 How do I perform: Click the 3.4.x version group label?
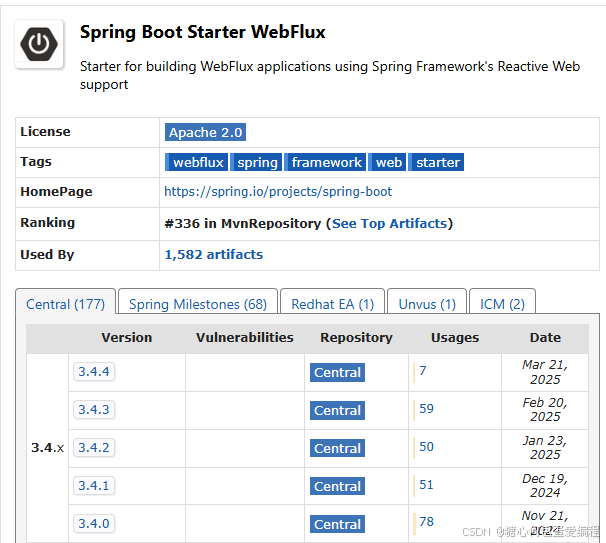coord(48,448)
